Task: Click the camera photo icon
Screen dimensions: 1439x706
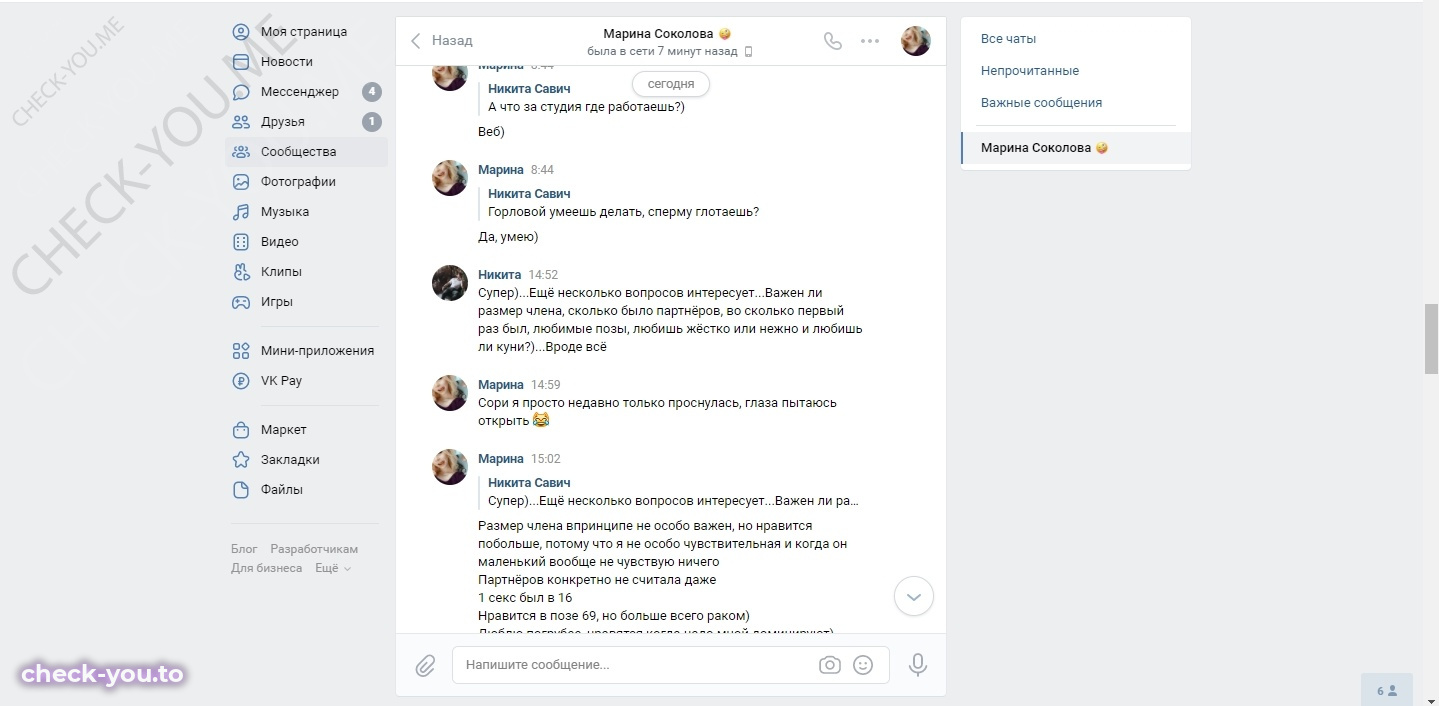Action: pyautogui.click(x=829, y=665)
